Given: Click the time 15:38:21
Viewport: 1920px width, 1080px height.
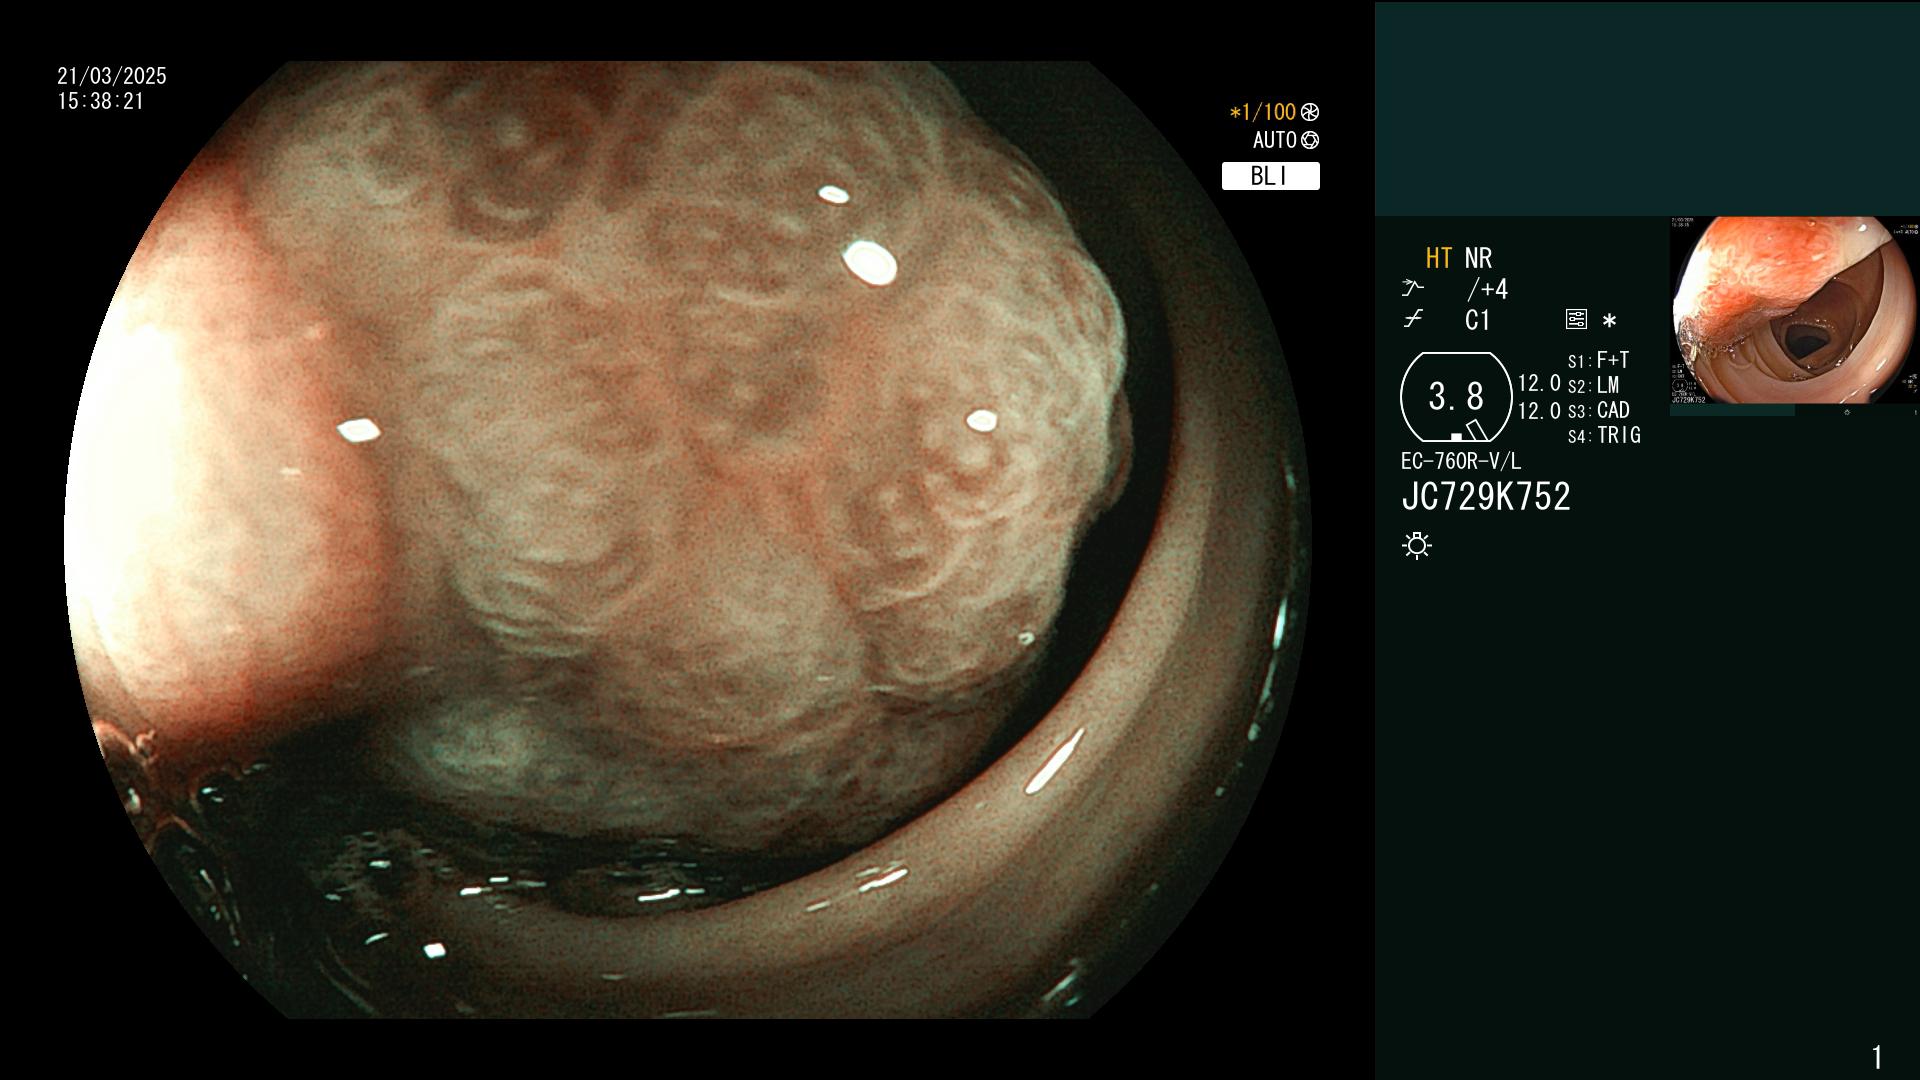Looking at the screenshot, I should 101,102.
